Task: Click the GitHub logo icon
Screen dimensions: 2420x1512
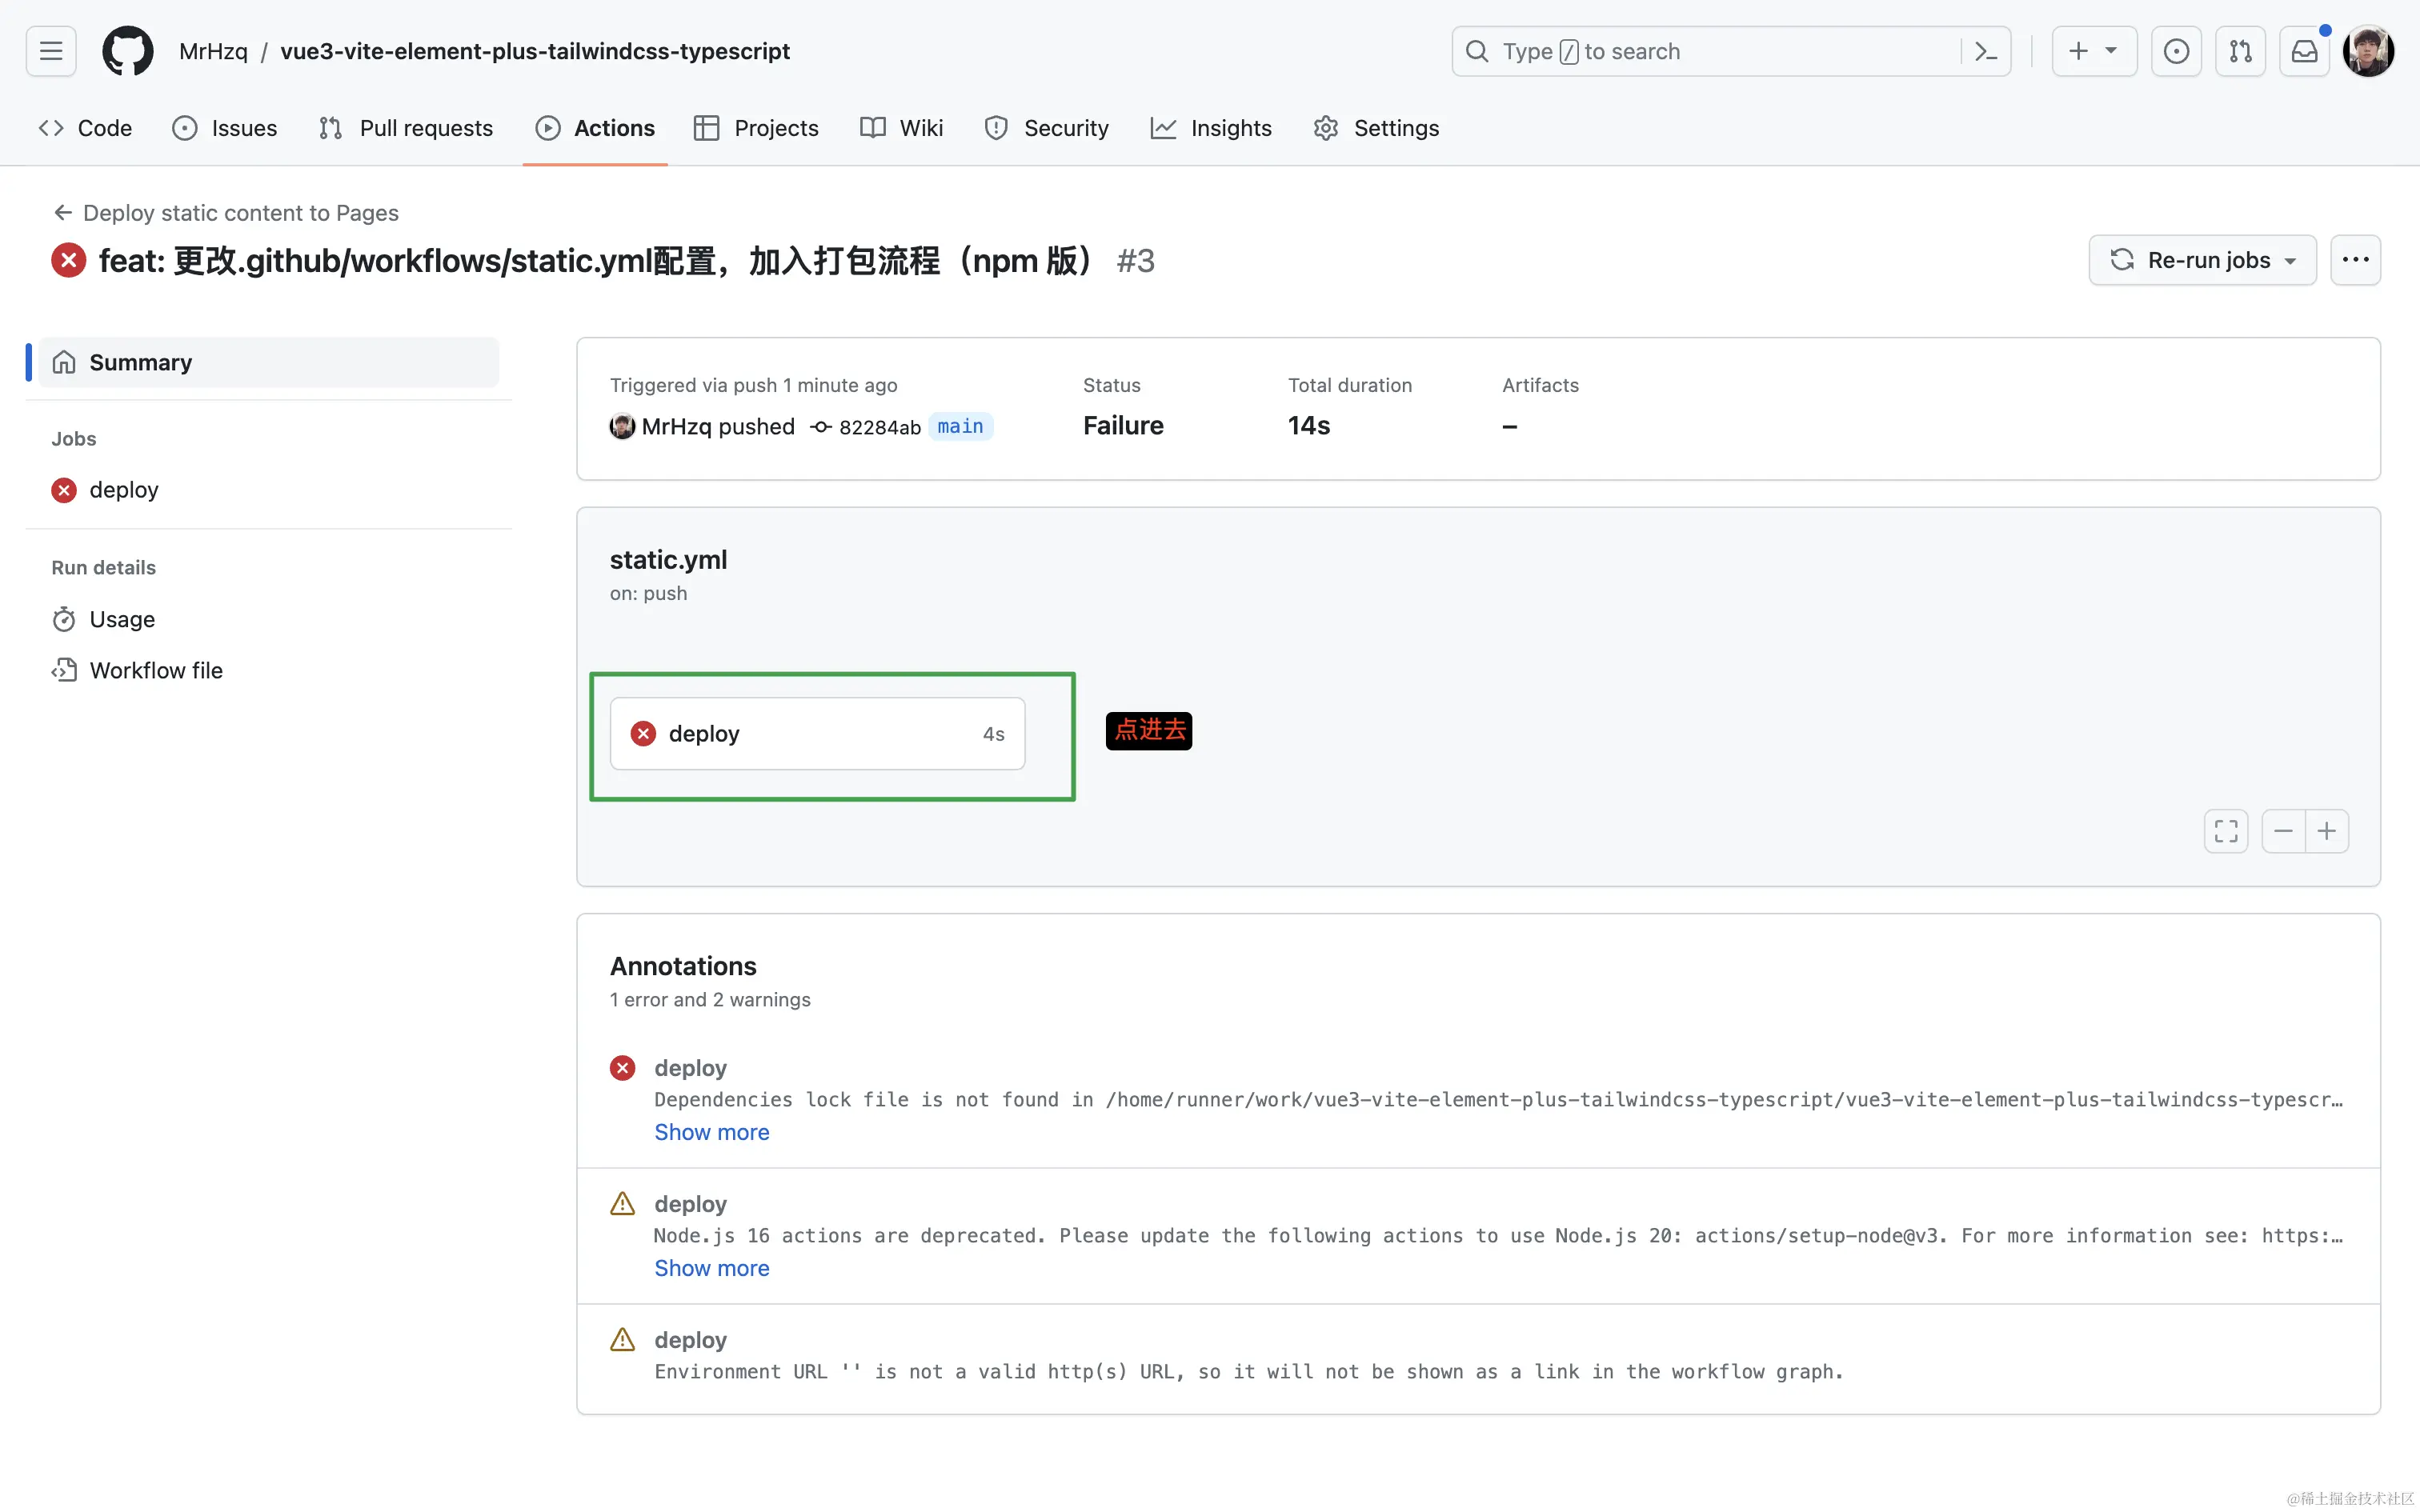Action: click(x=128, y=51)
